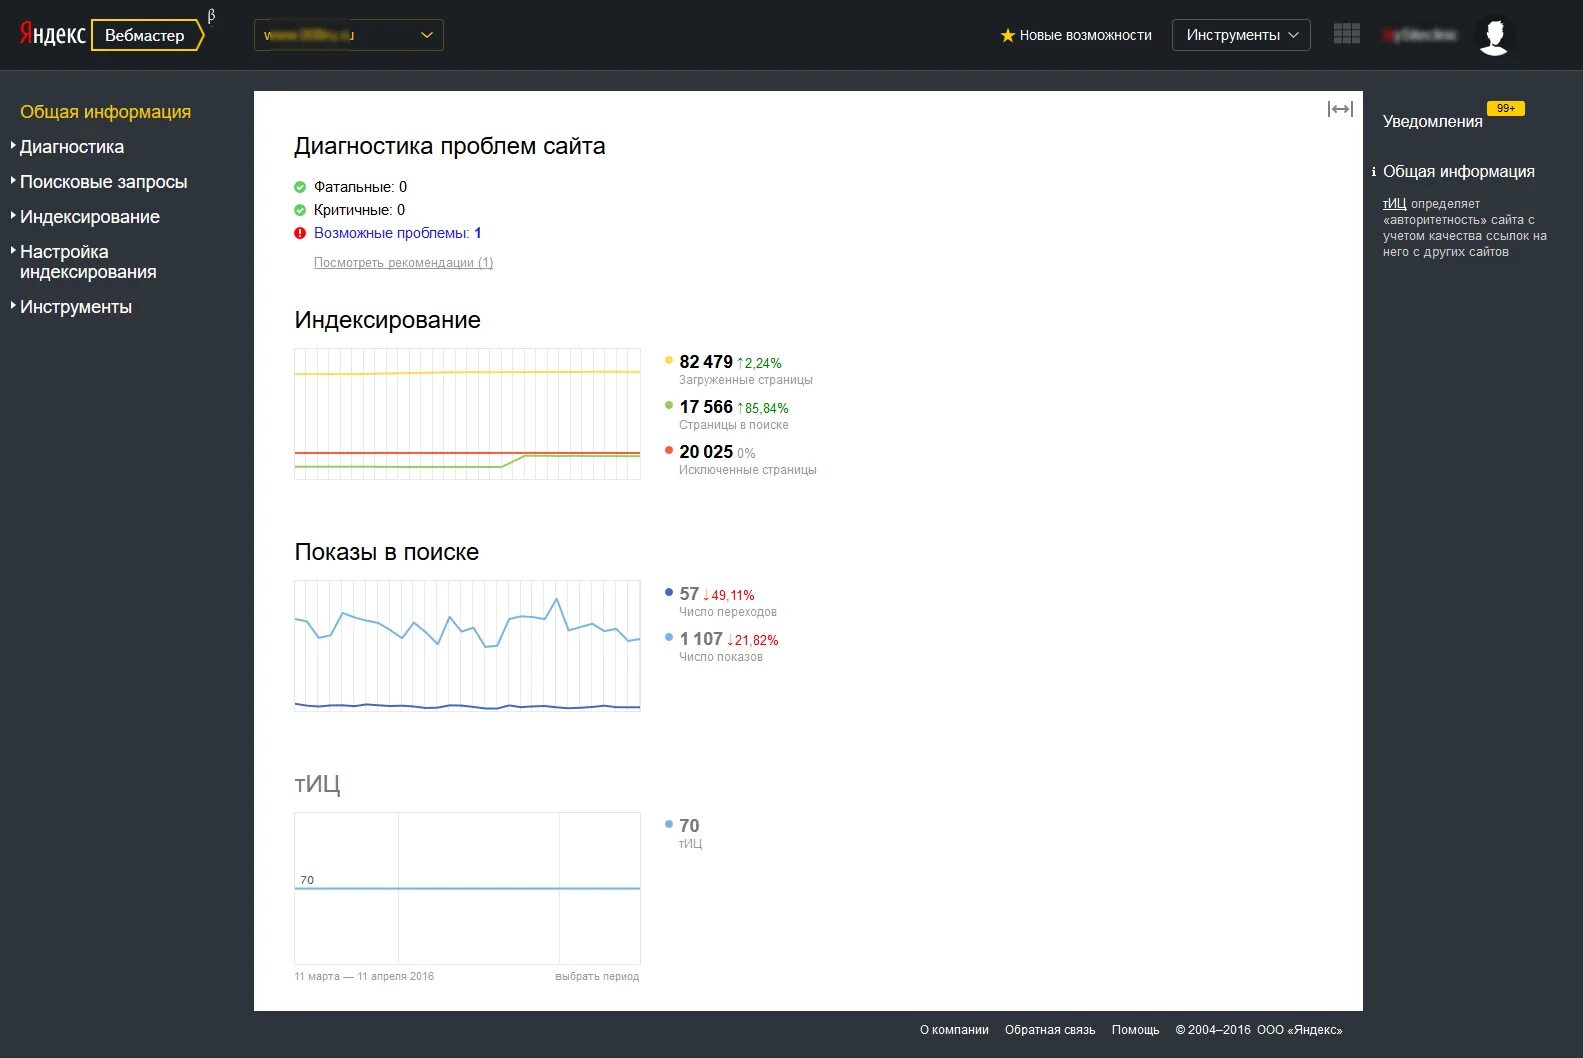Expand the Диагностика sidebar section

[72, 147]
